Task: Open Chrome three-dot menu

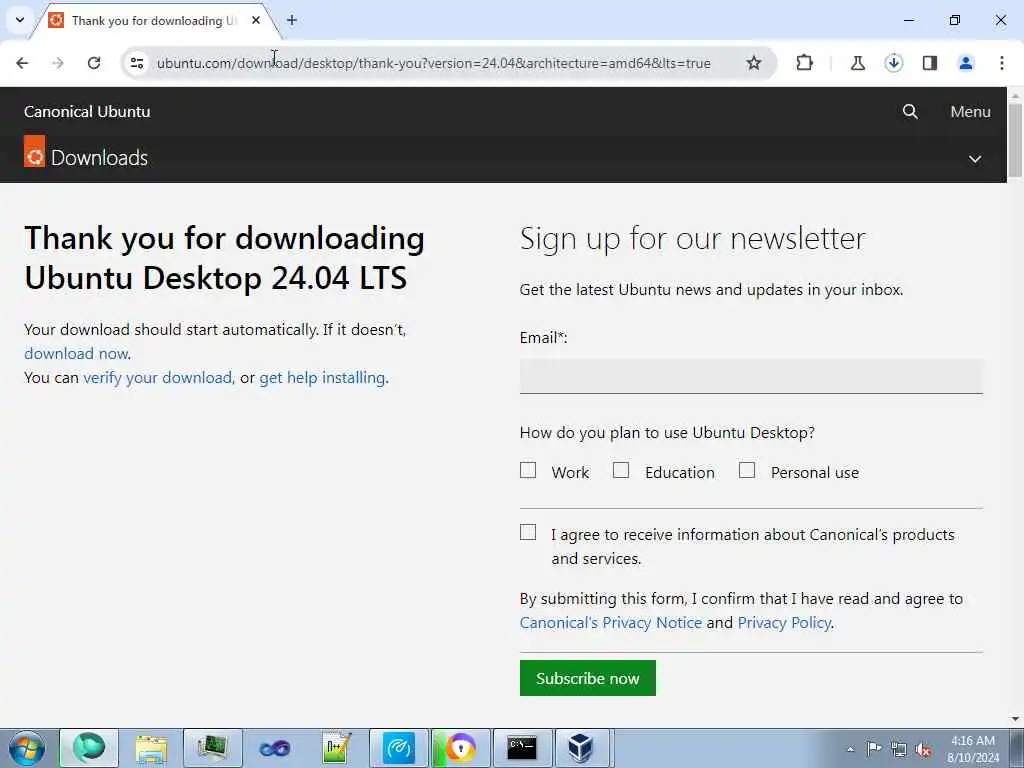Action: point(1002,63)
